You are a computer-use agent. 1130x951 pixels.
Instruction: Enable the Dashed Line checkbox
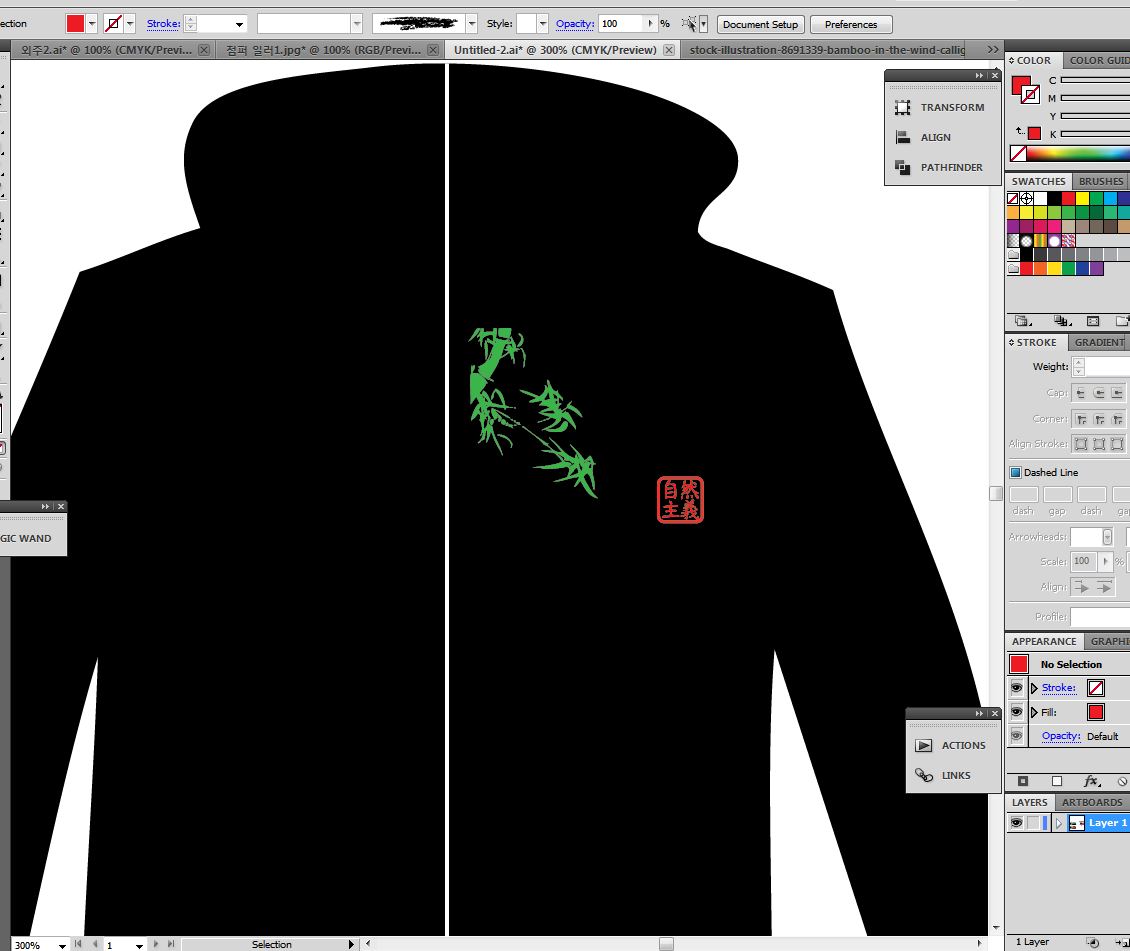[1016, 473]
